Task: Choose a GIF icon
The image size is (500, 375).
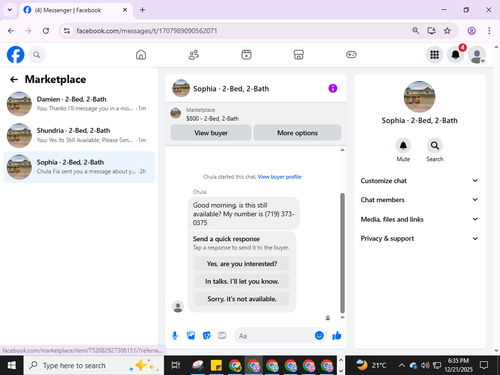Action: tap(222, 336)
